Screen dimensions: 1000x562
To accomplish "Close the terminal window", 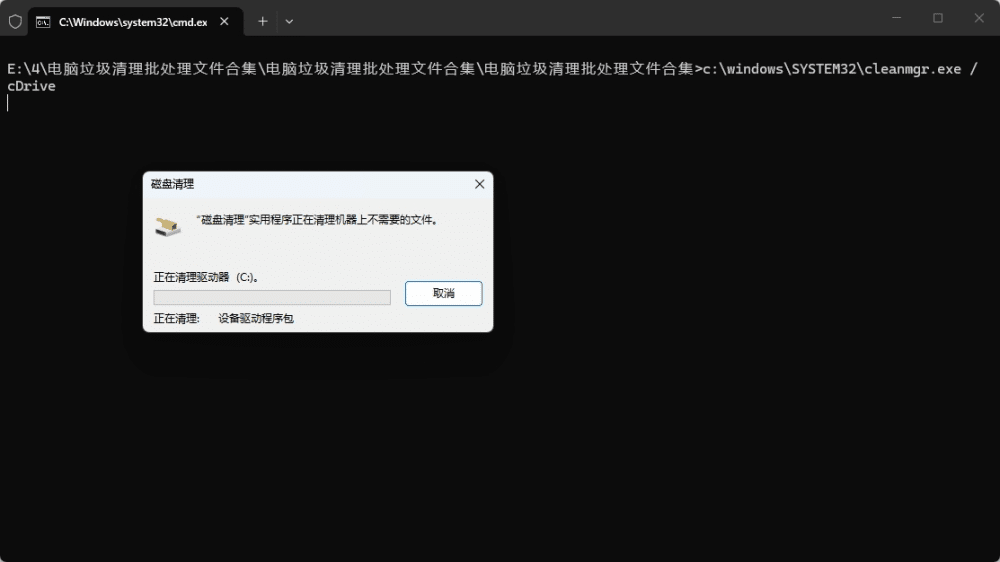I will click(979, 18).
